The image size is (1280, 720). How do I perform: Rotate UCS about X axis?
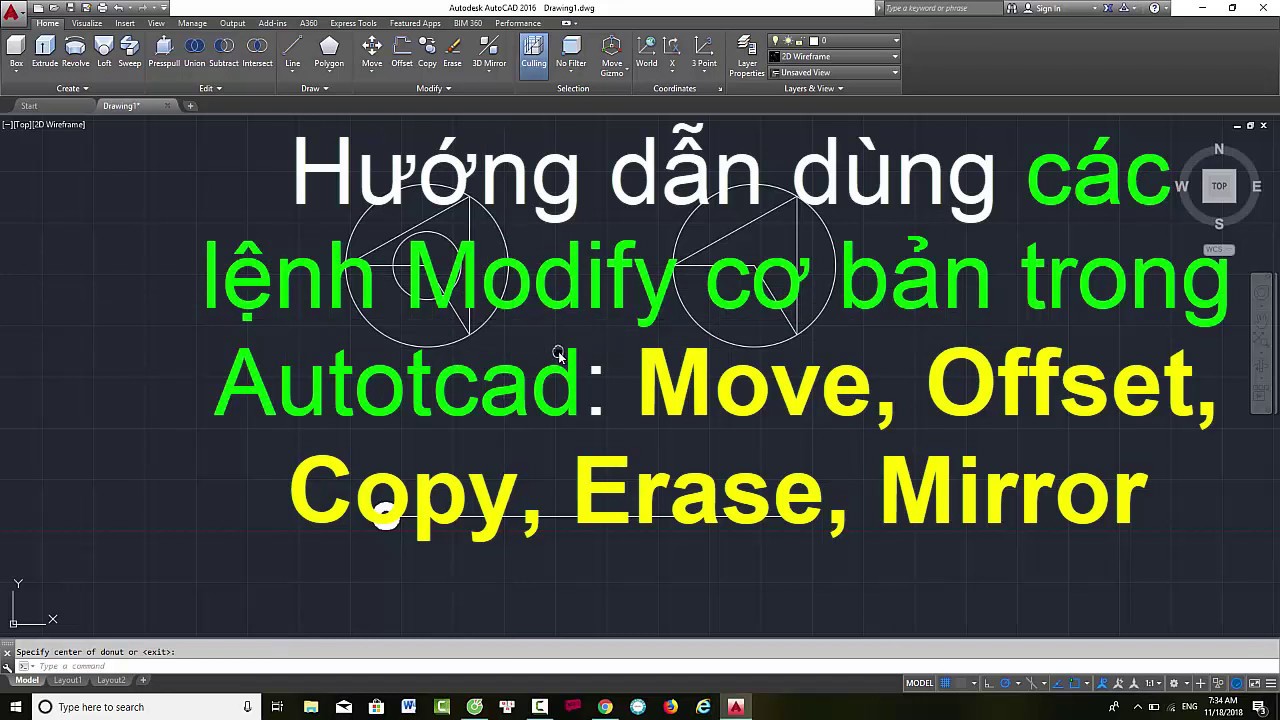coord(672,52)
